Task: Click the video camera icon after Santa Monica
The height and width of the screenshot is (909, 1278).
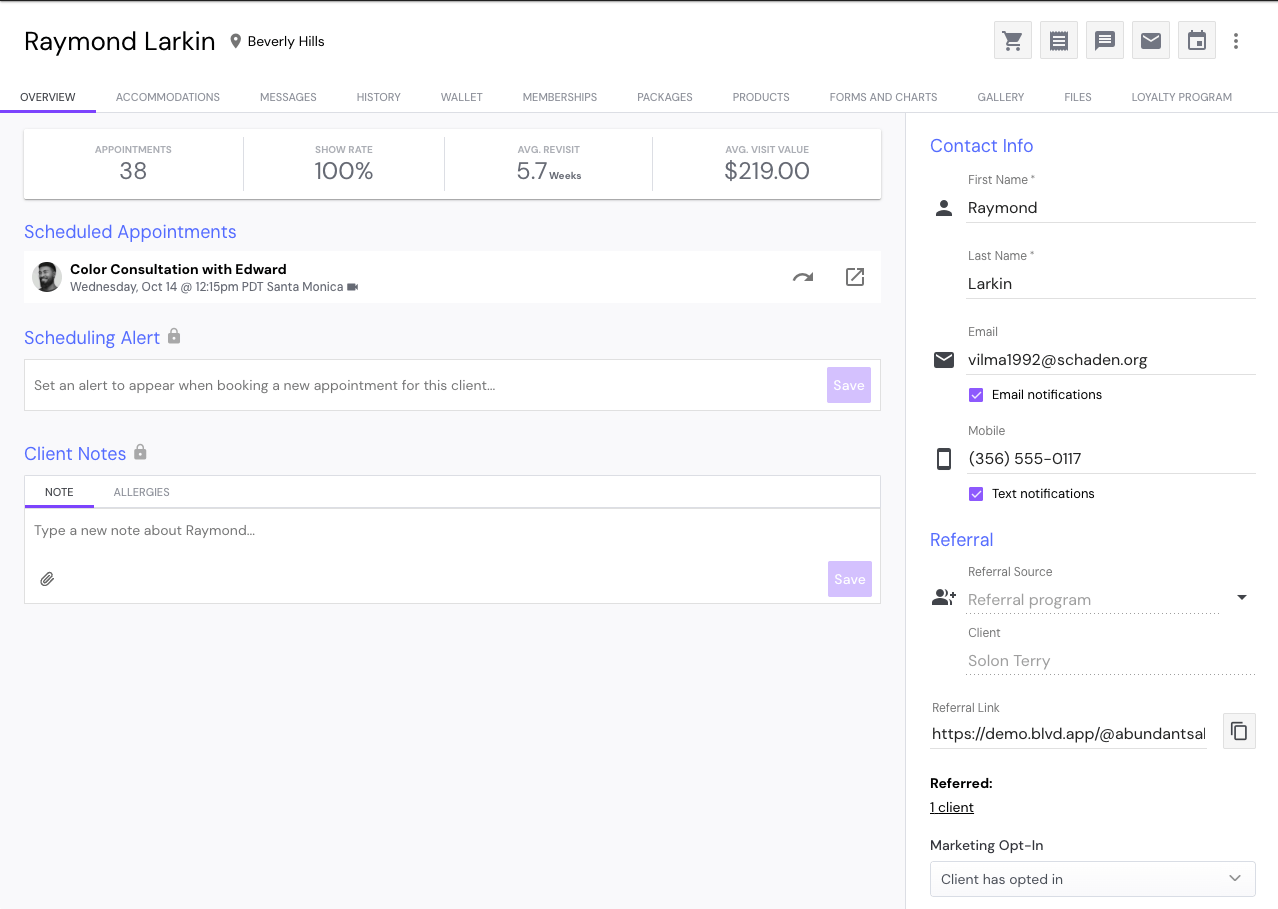Action: pos(352,287)
